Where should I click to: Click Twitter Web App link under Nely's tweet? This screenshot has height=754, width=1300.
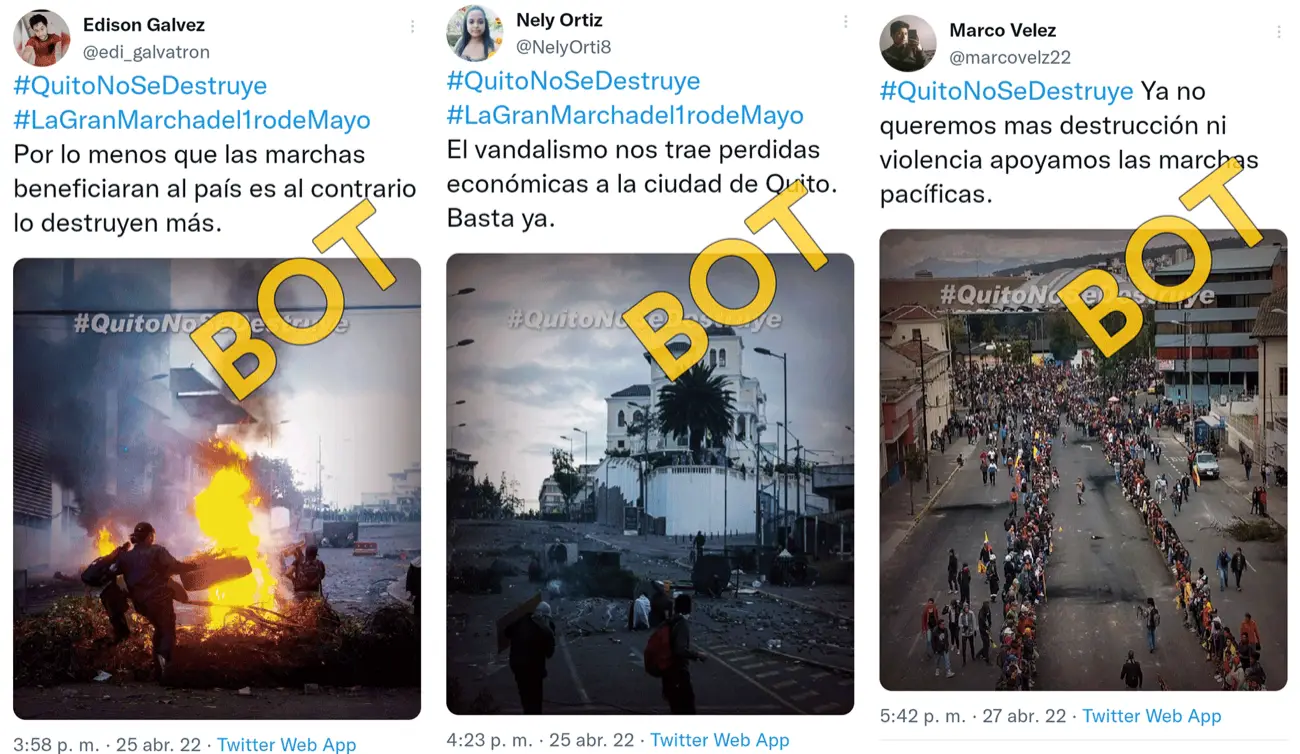(x=720, y=740)
